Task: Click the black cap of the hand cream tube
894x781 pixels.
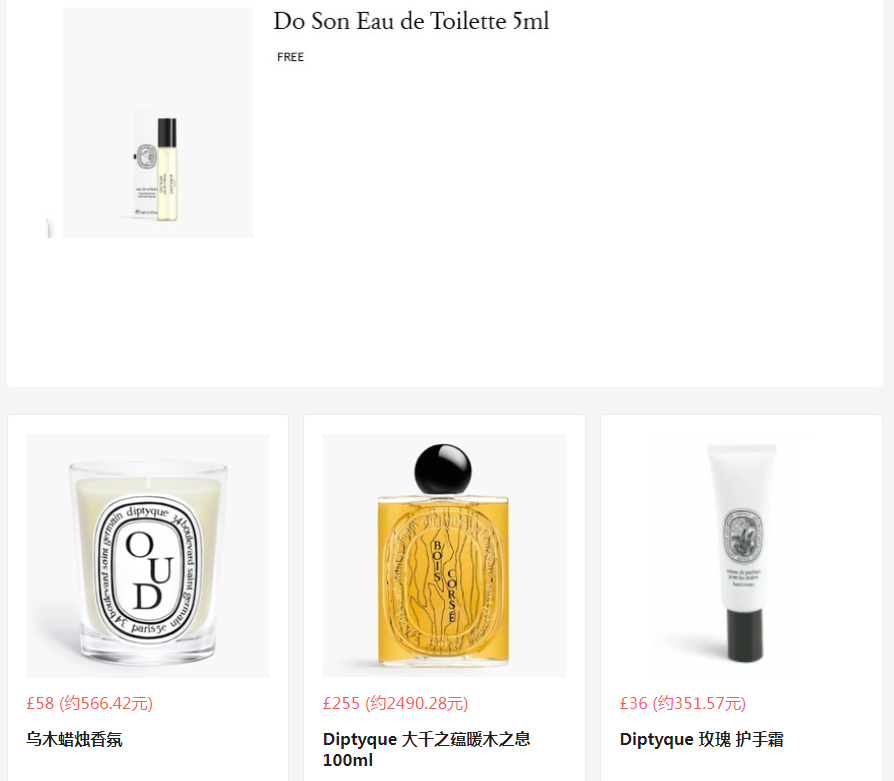Action: 745,636
